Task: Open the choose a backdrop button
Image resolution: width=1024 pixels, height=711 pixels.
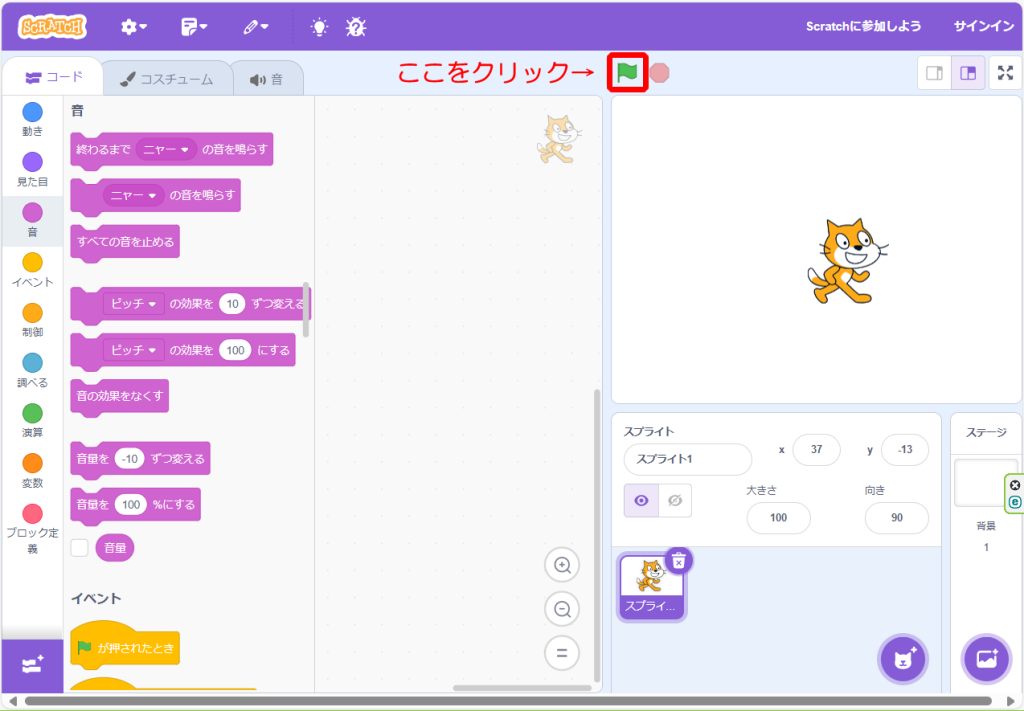Action: pyautogui.click(x=986, y=659)
